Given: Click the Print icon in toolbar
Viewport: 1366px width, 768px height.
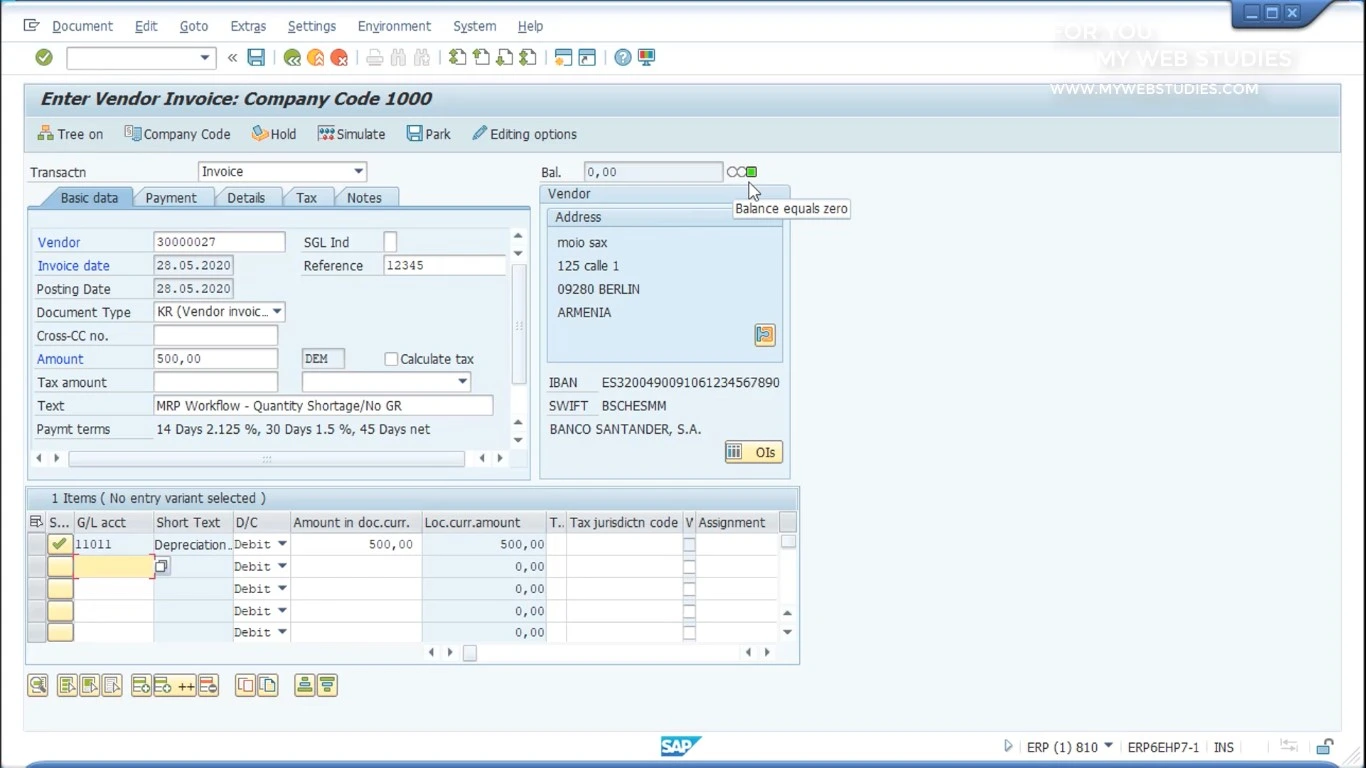Looking at the screenshot, I should tap(374, 58).
